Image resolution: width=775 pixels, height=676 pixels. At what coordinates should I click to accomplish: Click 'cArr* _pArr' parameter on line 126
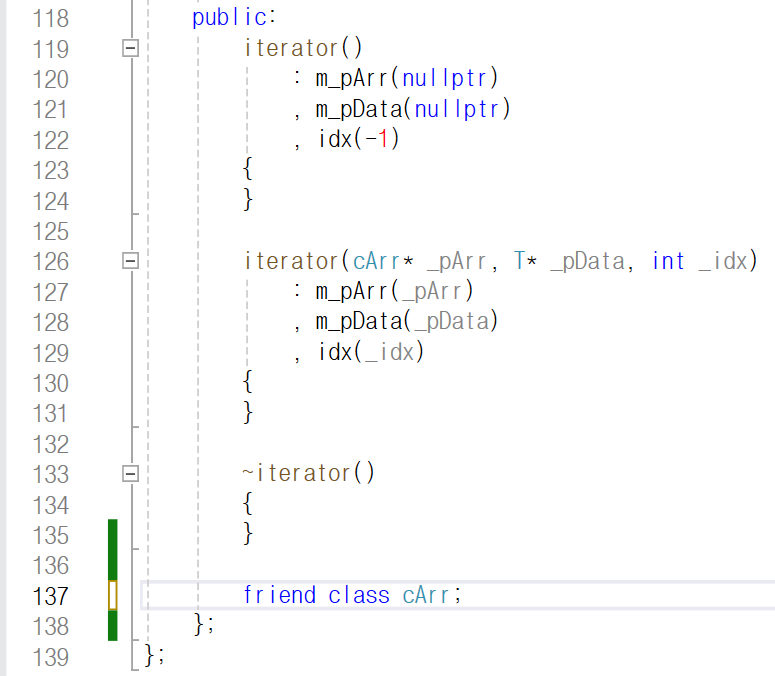pyautogui.click(x=420, y=261)
